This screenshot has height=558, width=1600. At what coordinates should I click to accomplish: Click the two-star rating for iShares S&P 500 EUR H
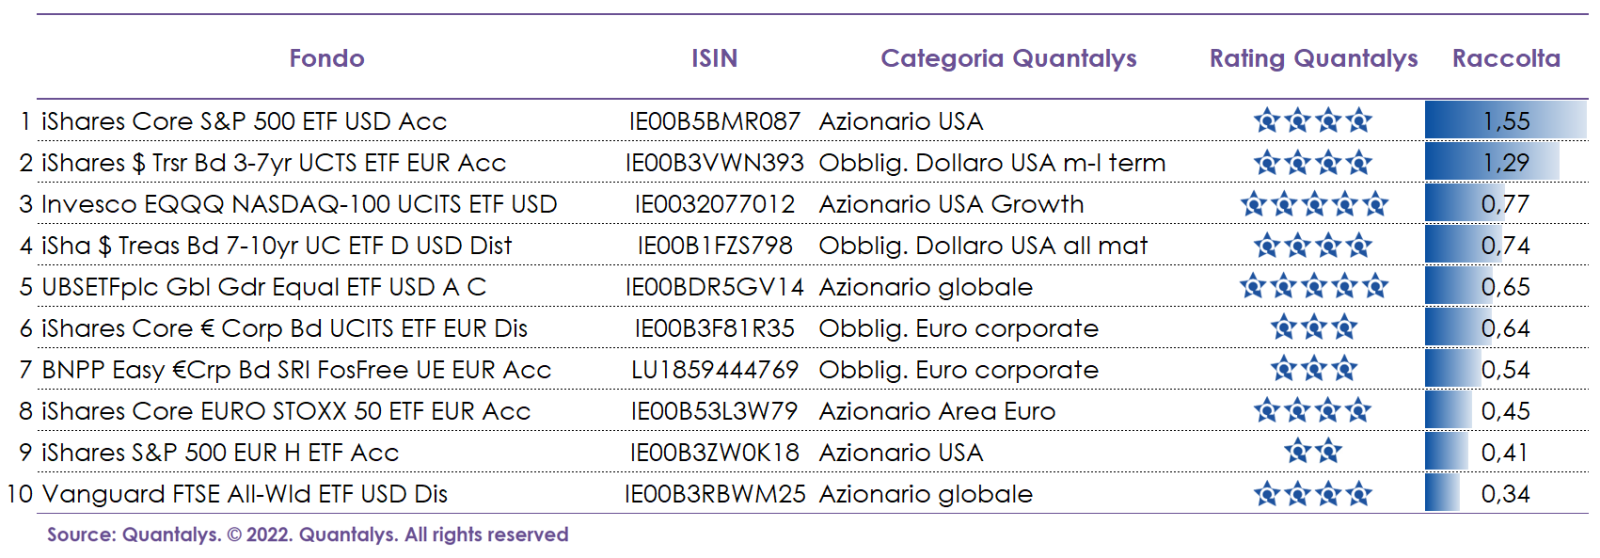pos(1313,452)
